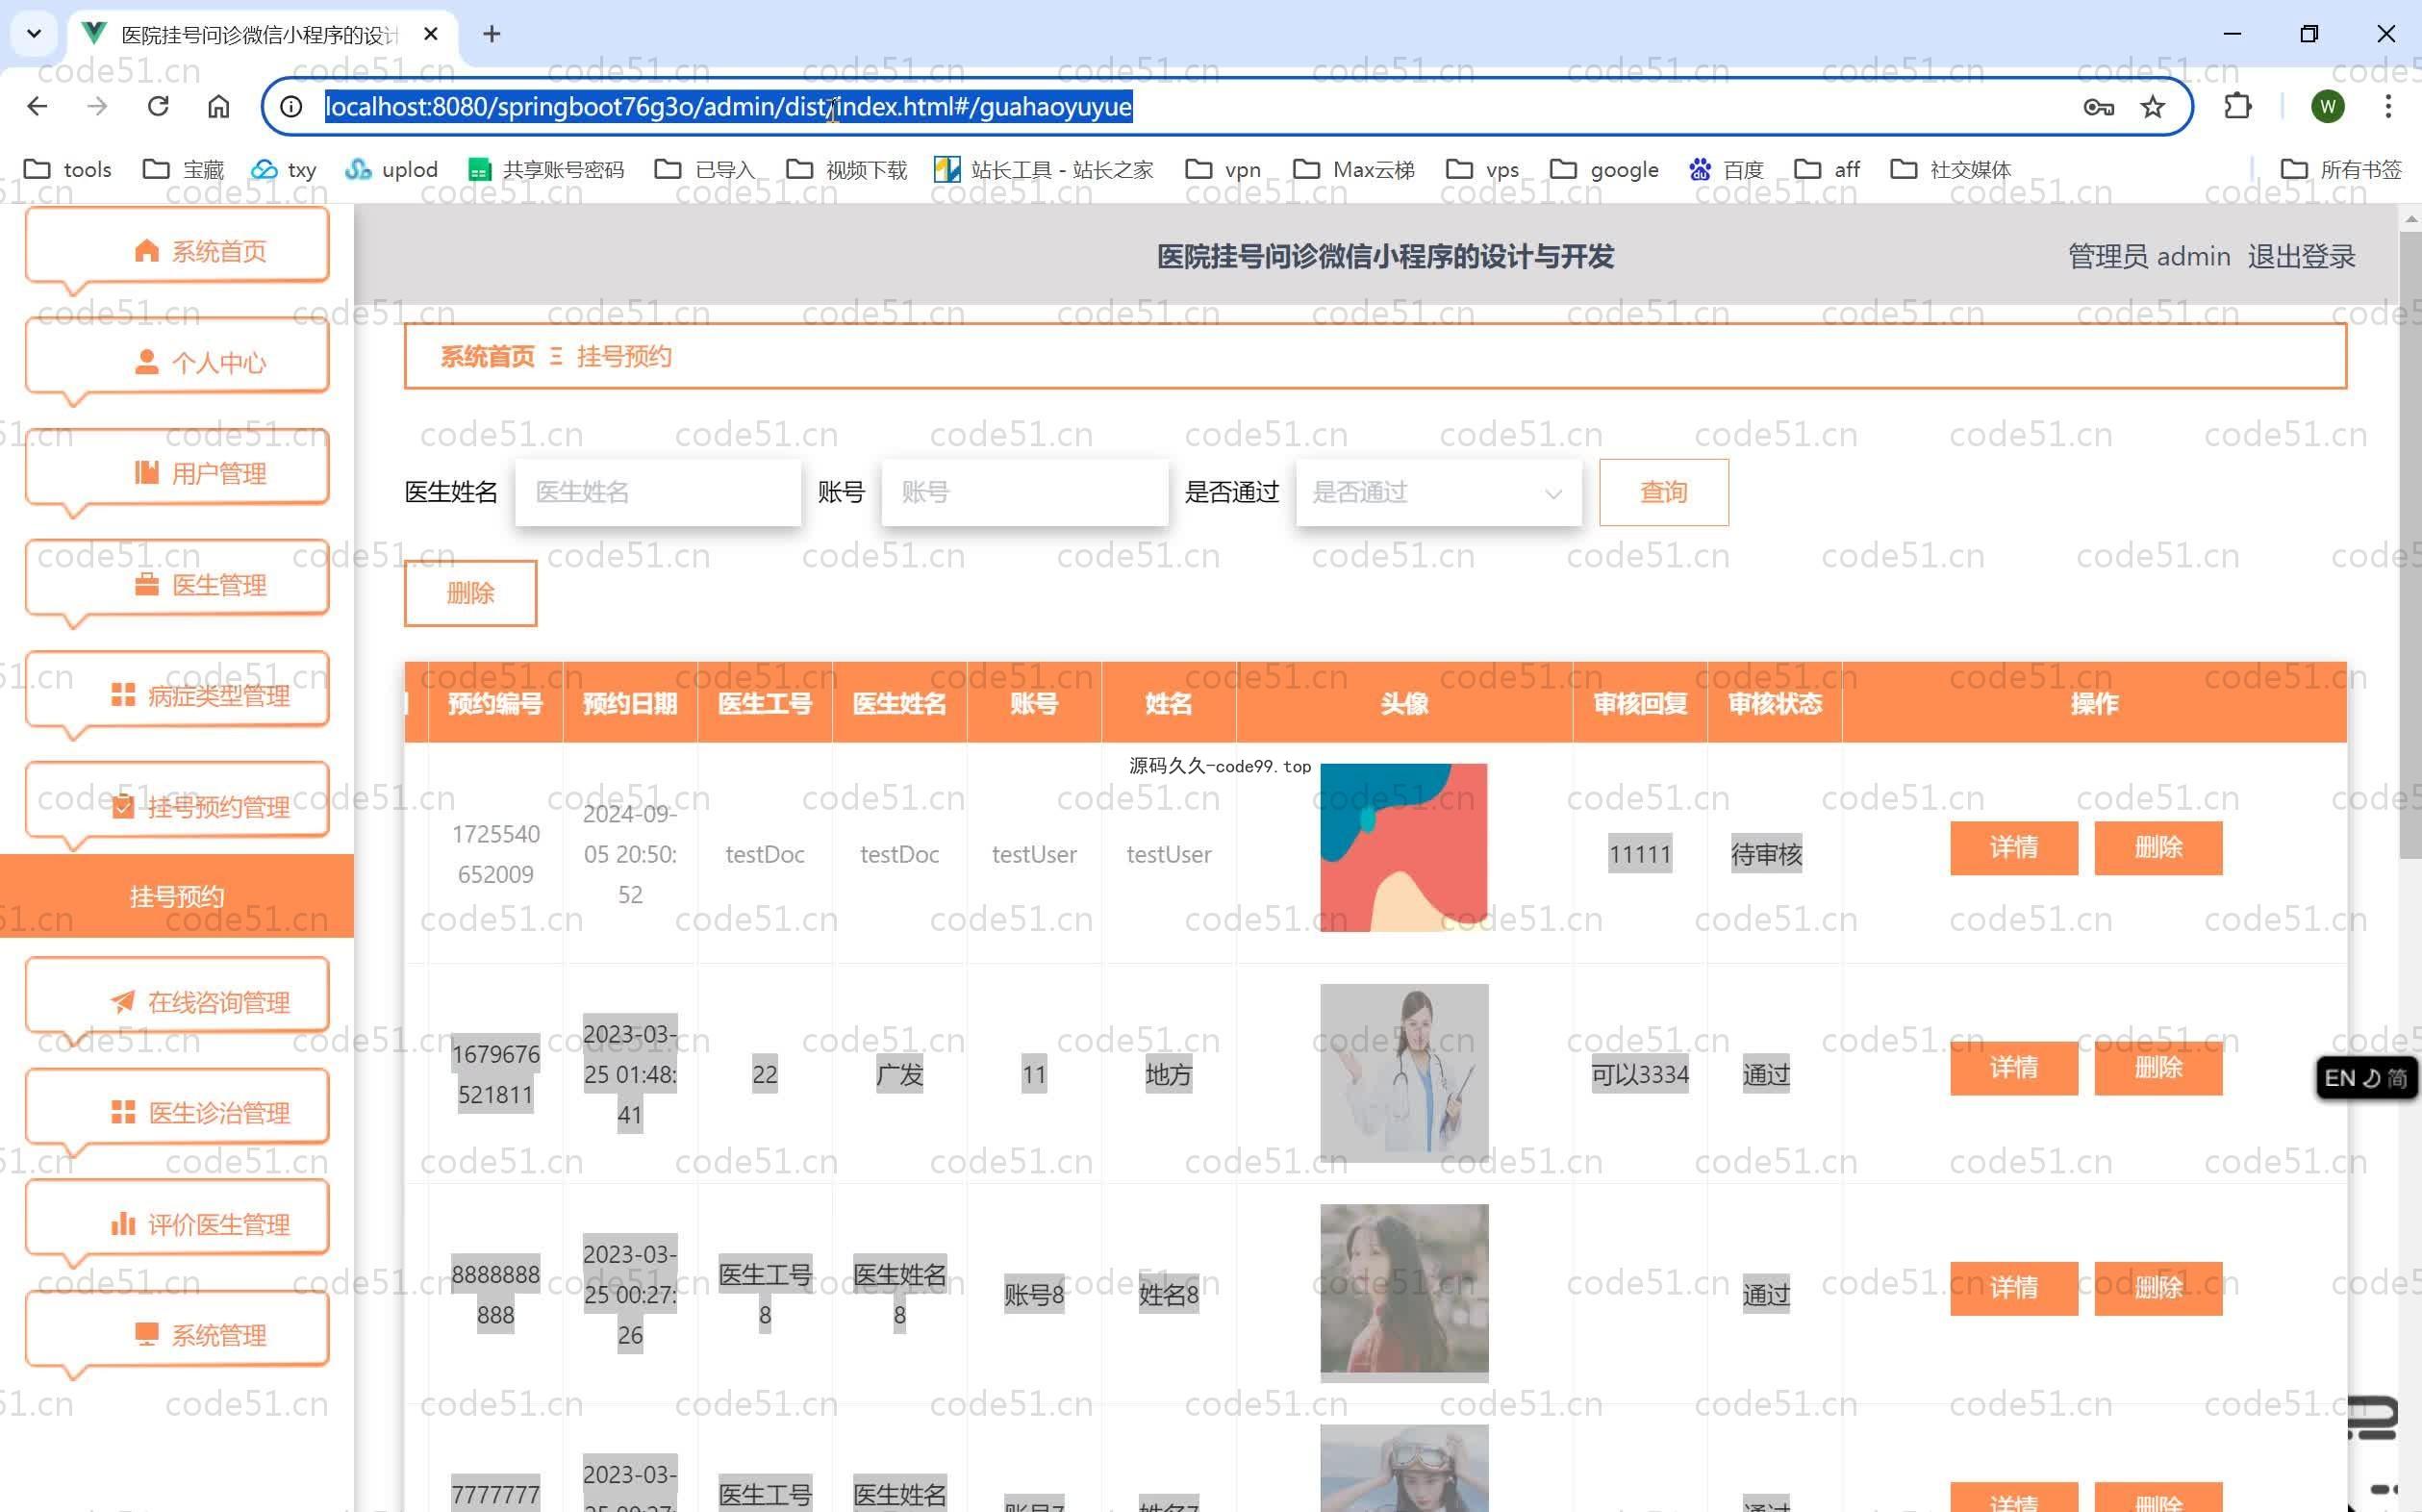This screenshot has width=2422, height=1512.
Task: Open the google bookmark folder
Action: coord(1604,169)
